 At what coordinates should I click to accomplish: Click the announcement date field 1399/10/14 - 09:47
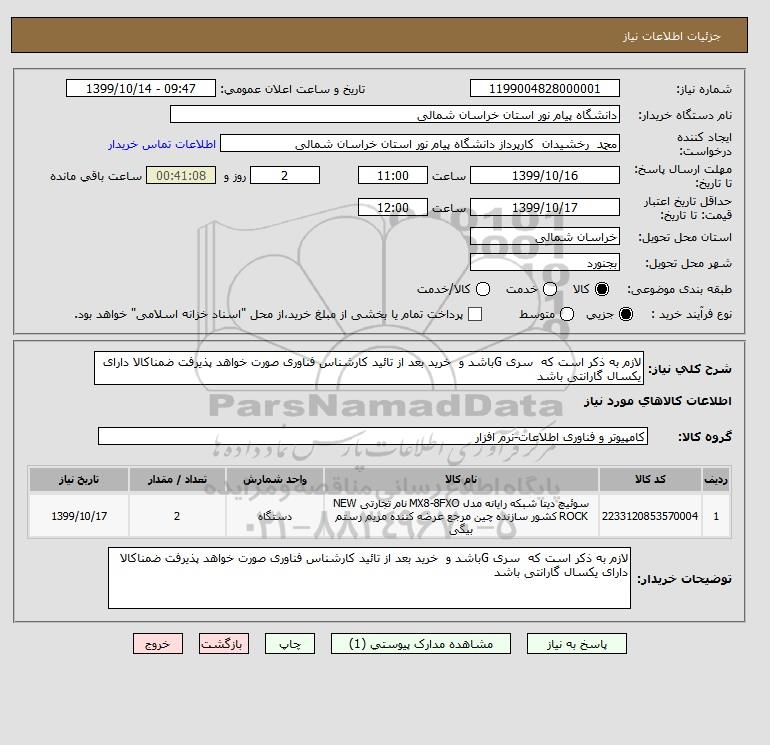(x=141, y=88)
